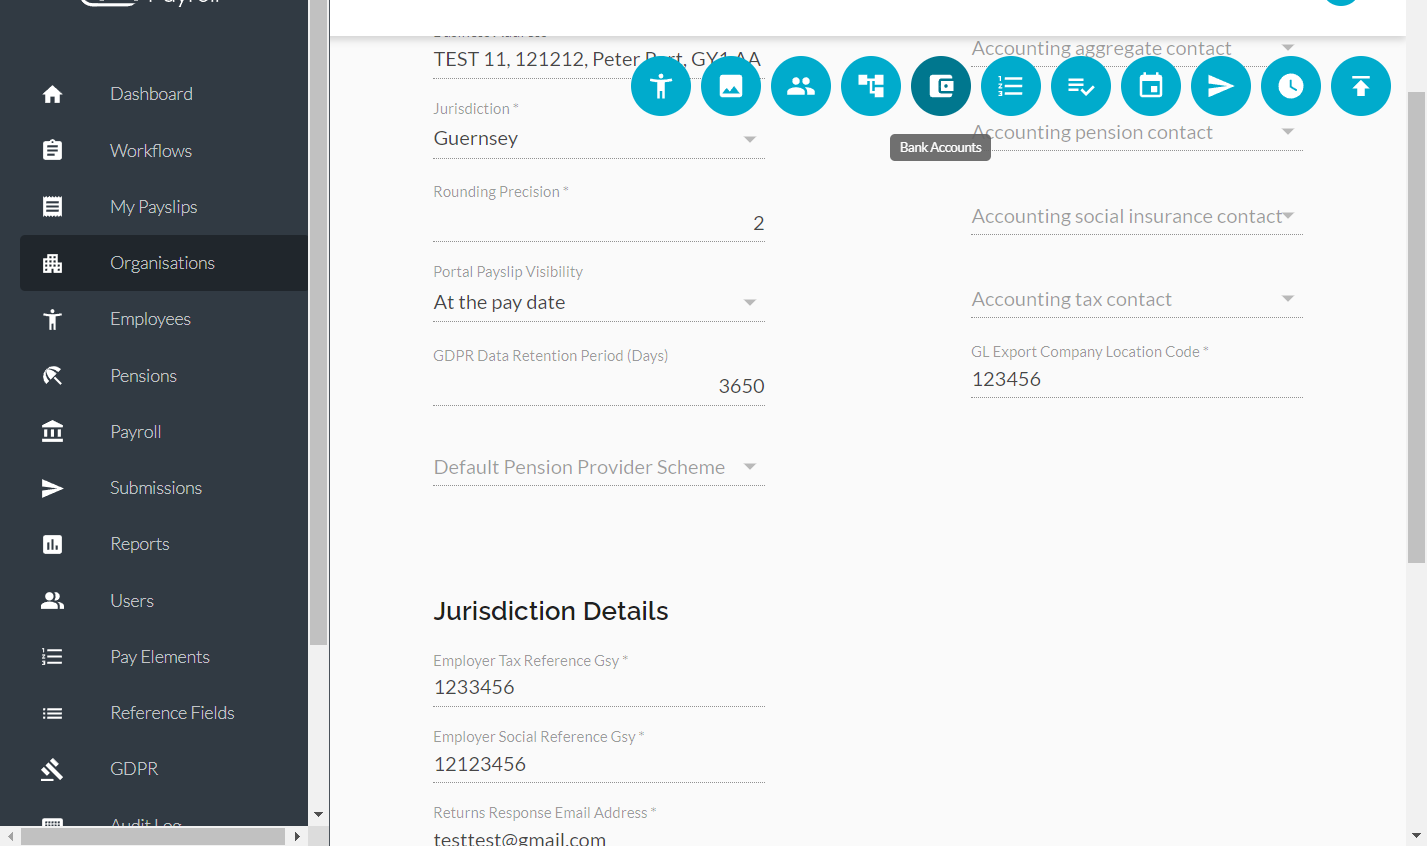Click Rounding Precision input field
This screenshot has height=846, width=1427.
(599, 223)
